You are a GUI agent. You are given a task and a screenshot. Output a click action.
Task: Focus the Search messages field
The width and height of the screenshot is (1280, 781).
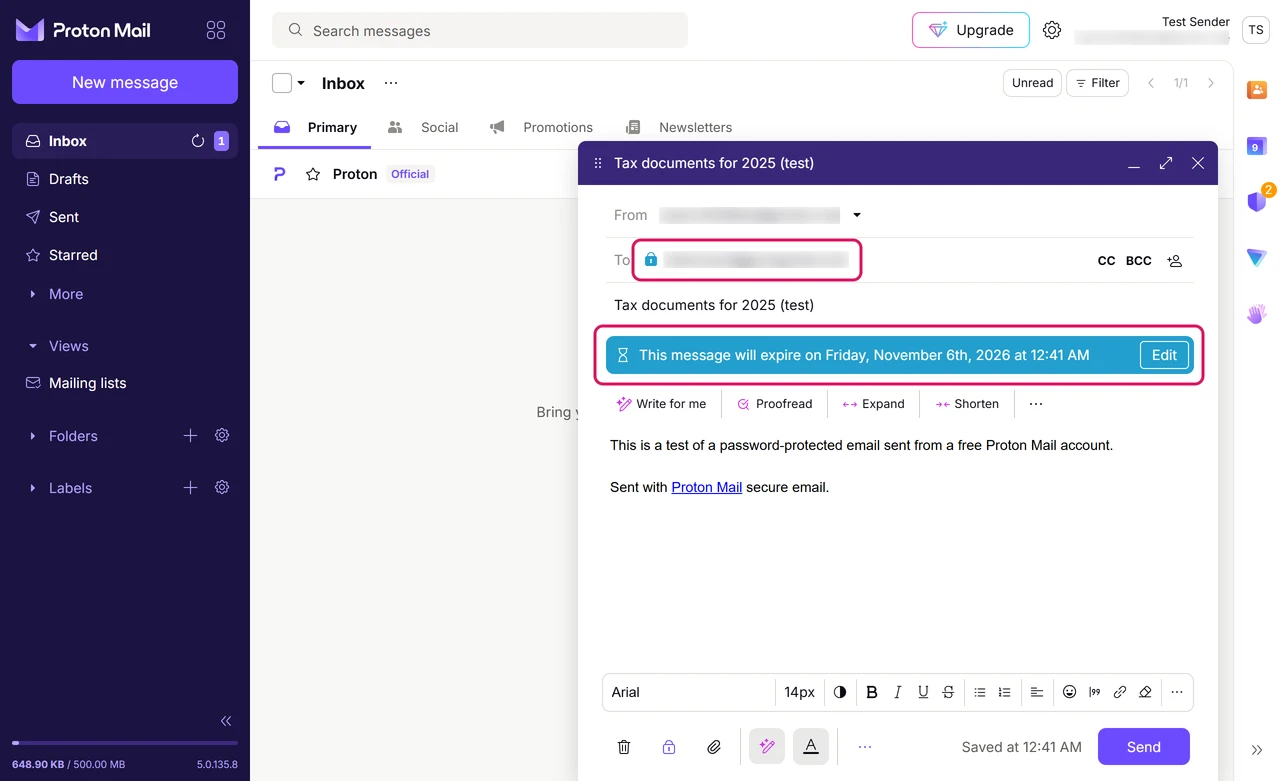coord(480,30)
